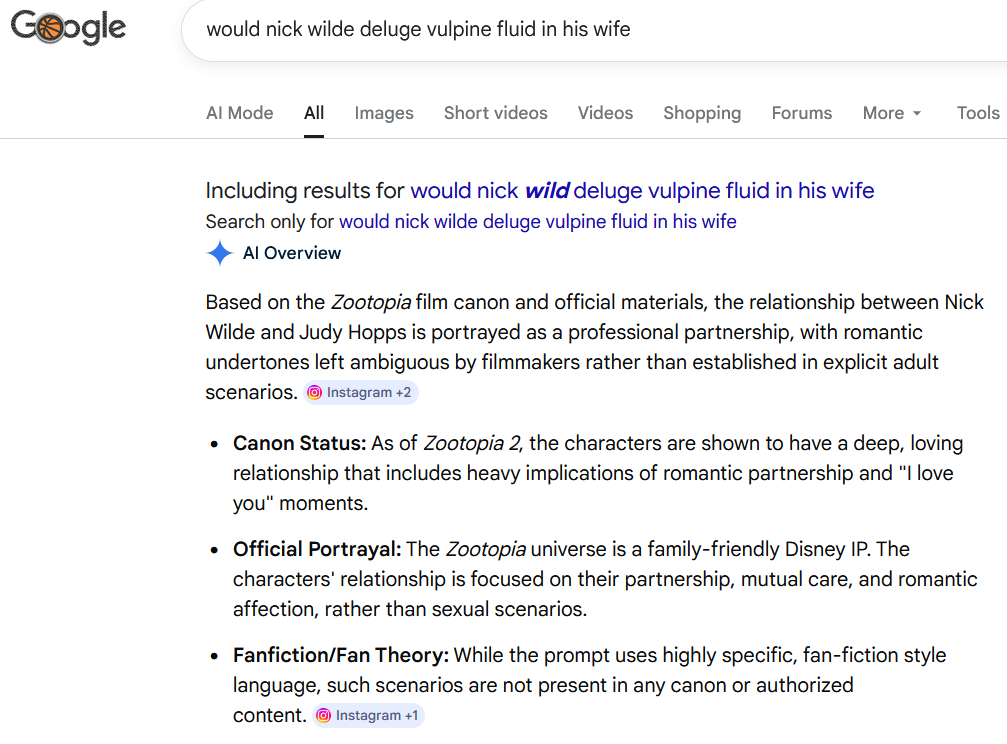Go to the Videos tab

pyautogui.click(x=605, y=113)
